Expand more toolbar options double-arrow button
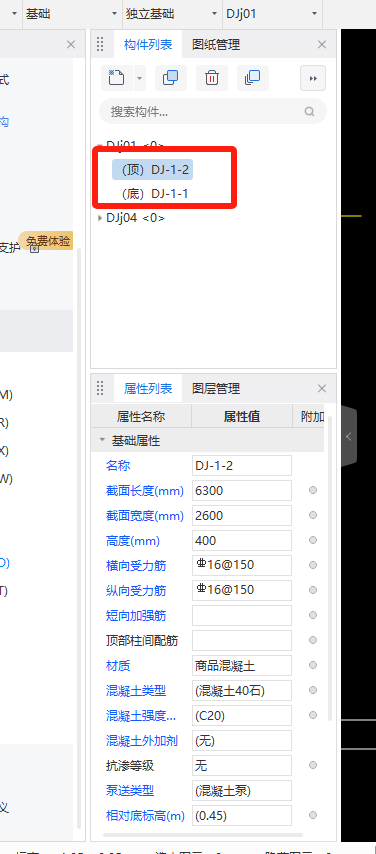Image resolution: width=376 pixels, height=854 pixels. (x=313, y=78)
